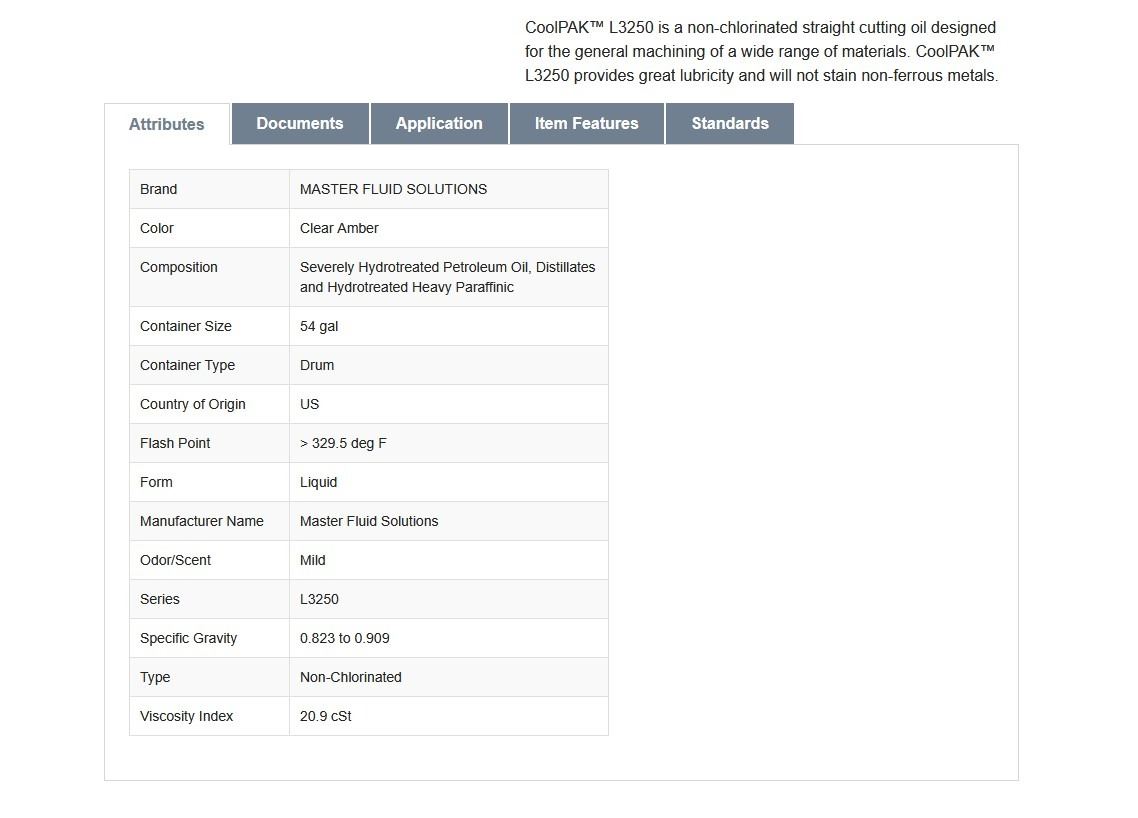1138x818 pixels.
Task: Switch to the Documents tab
Action: (299, 124)
